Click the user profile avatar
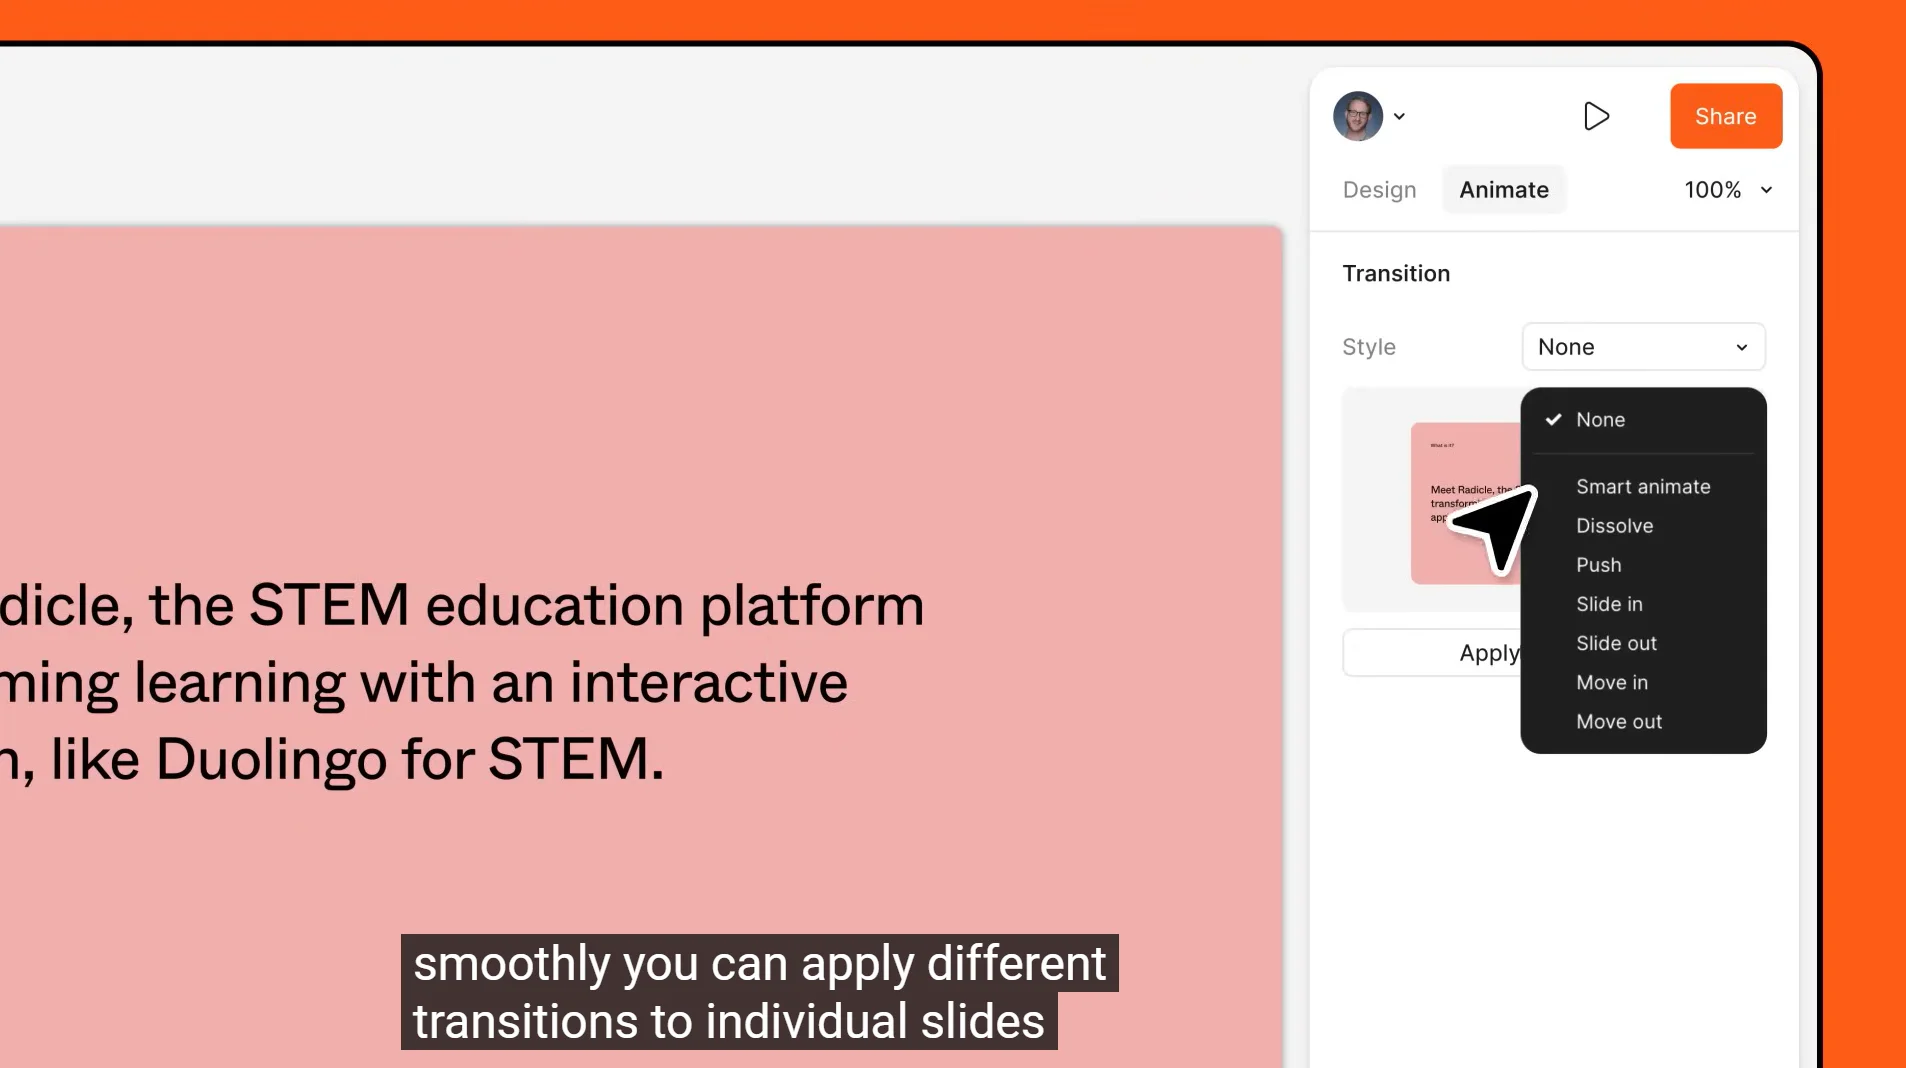Image resolution: width=1906 pixels, height=1068 pixels. (1357, 116)
